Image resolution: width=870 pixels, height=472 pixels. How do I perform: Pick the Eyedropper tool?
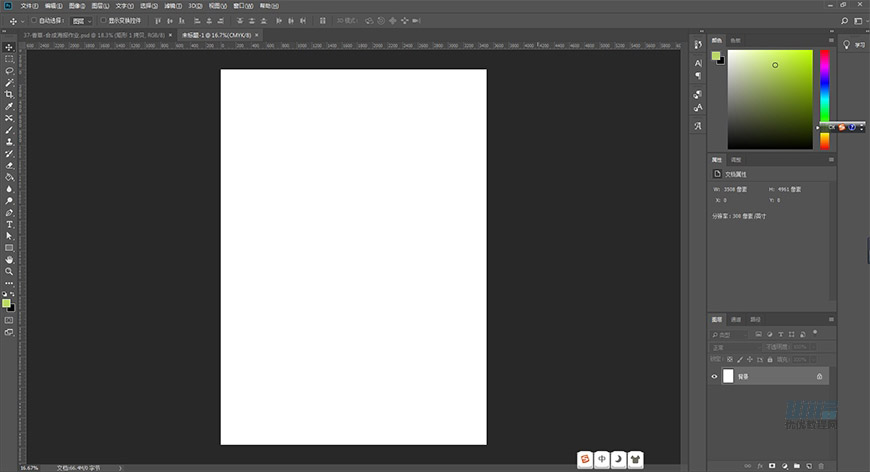[9, 106]
